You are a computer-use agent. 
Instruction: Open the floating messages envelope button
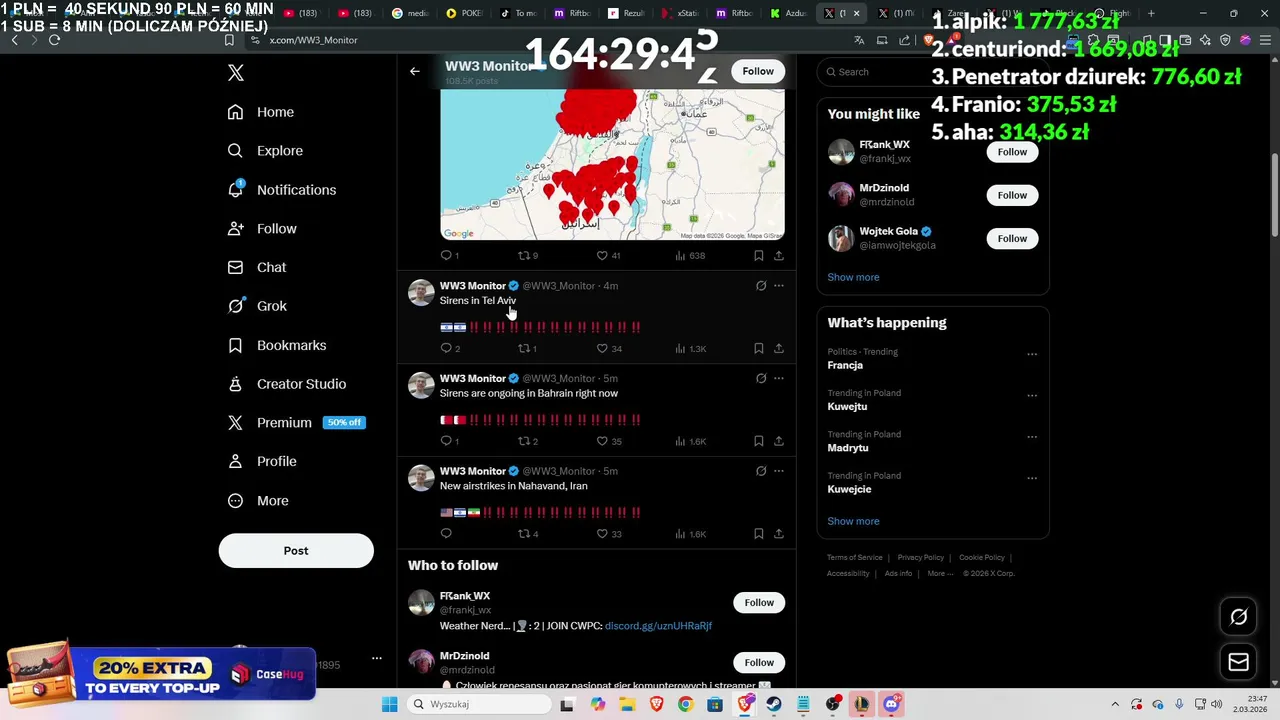coord(1238,662)
